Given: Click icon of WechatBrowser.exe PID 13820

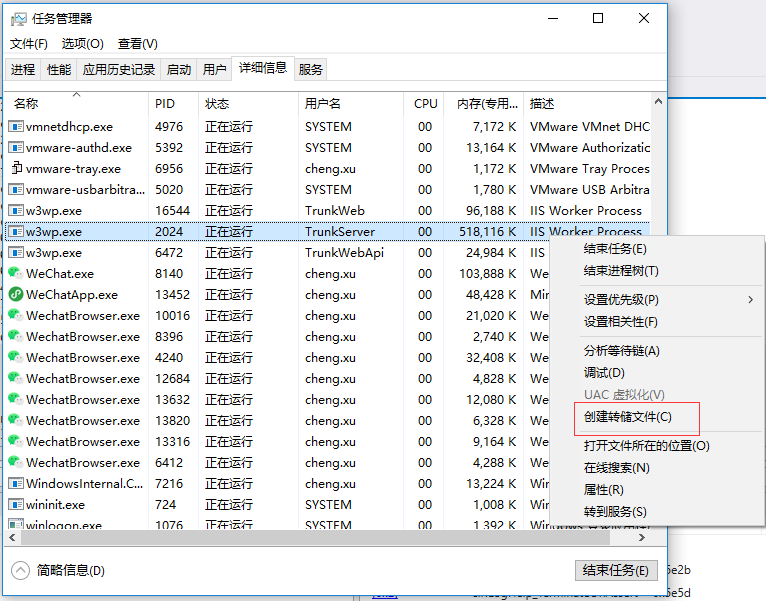Looking at the screenshot, I should 16,420.
